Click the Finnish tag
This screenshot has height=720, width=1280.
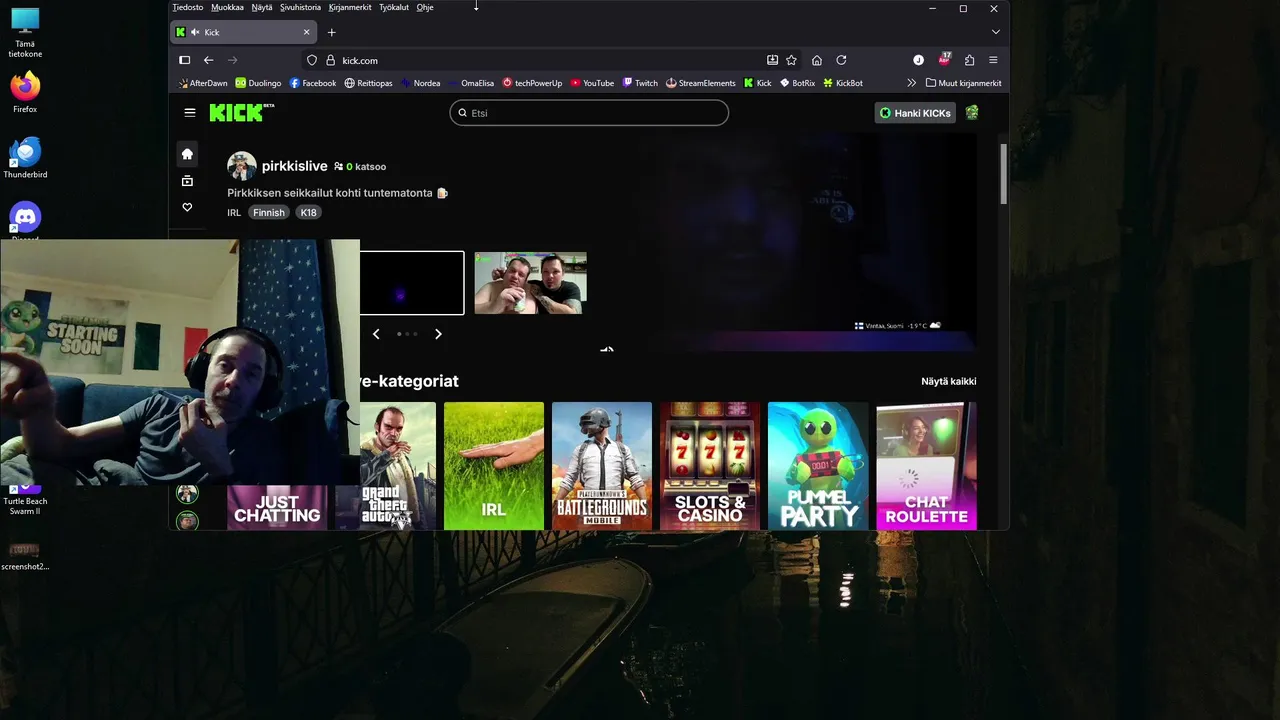point(269,212)
